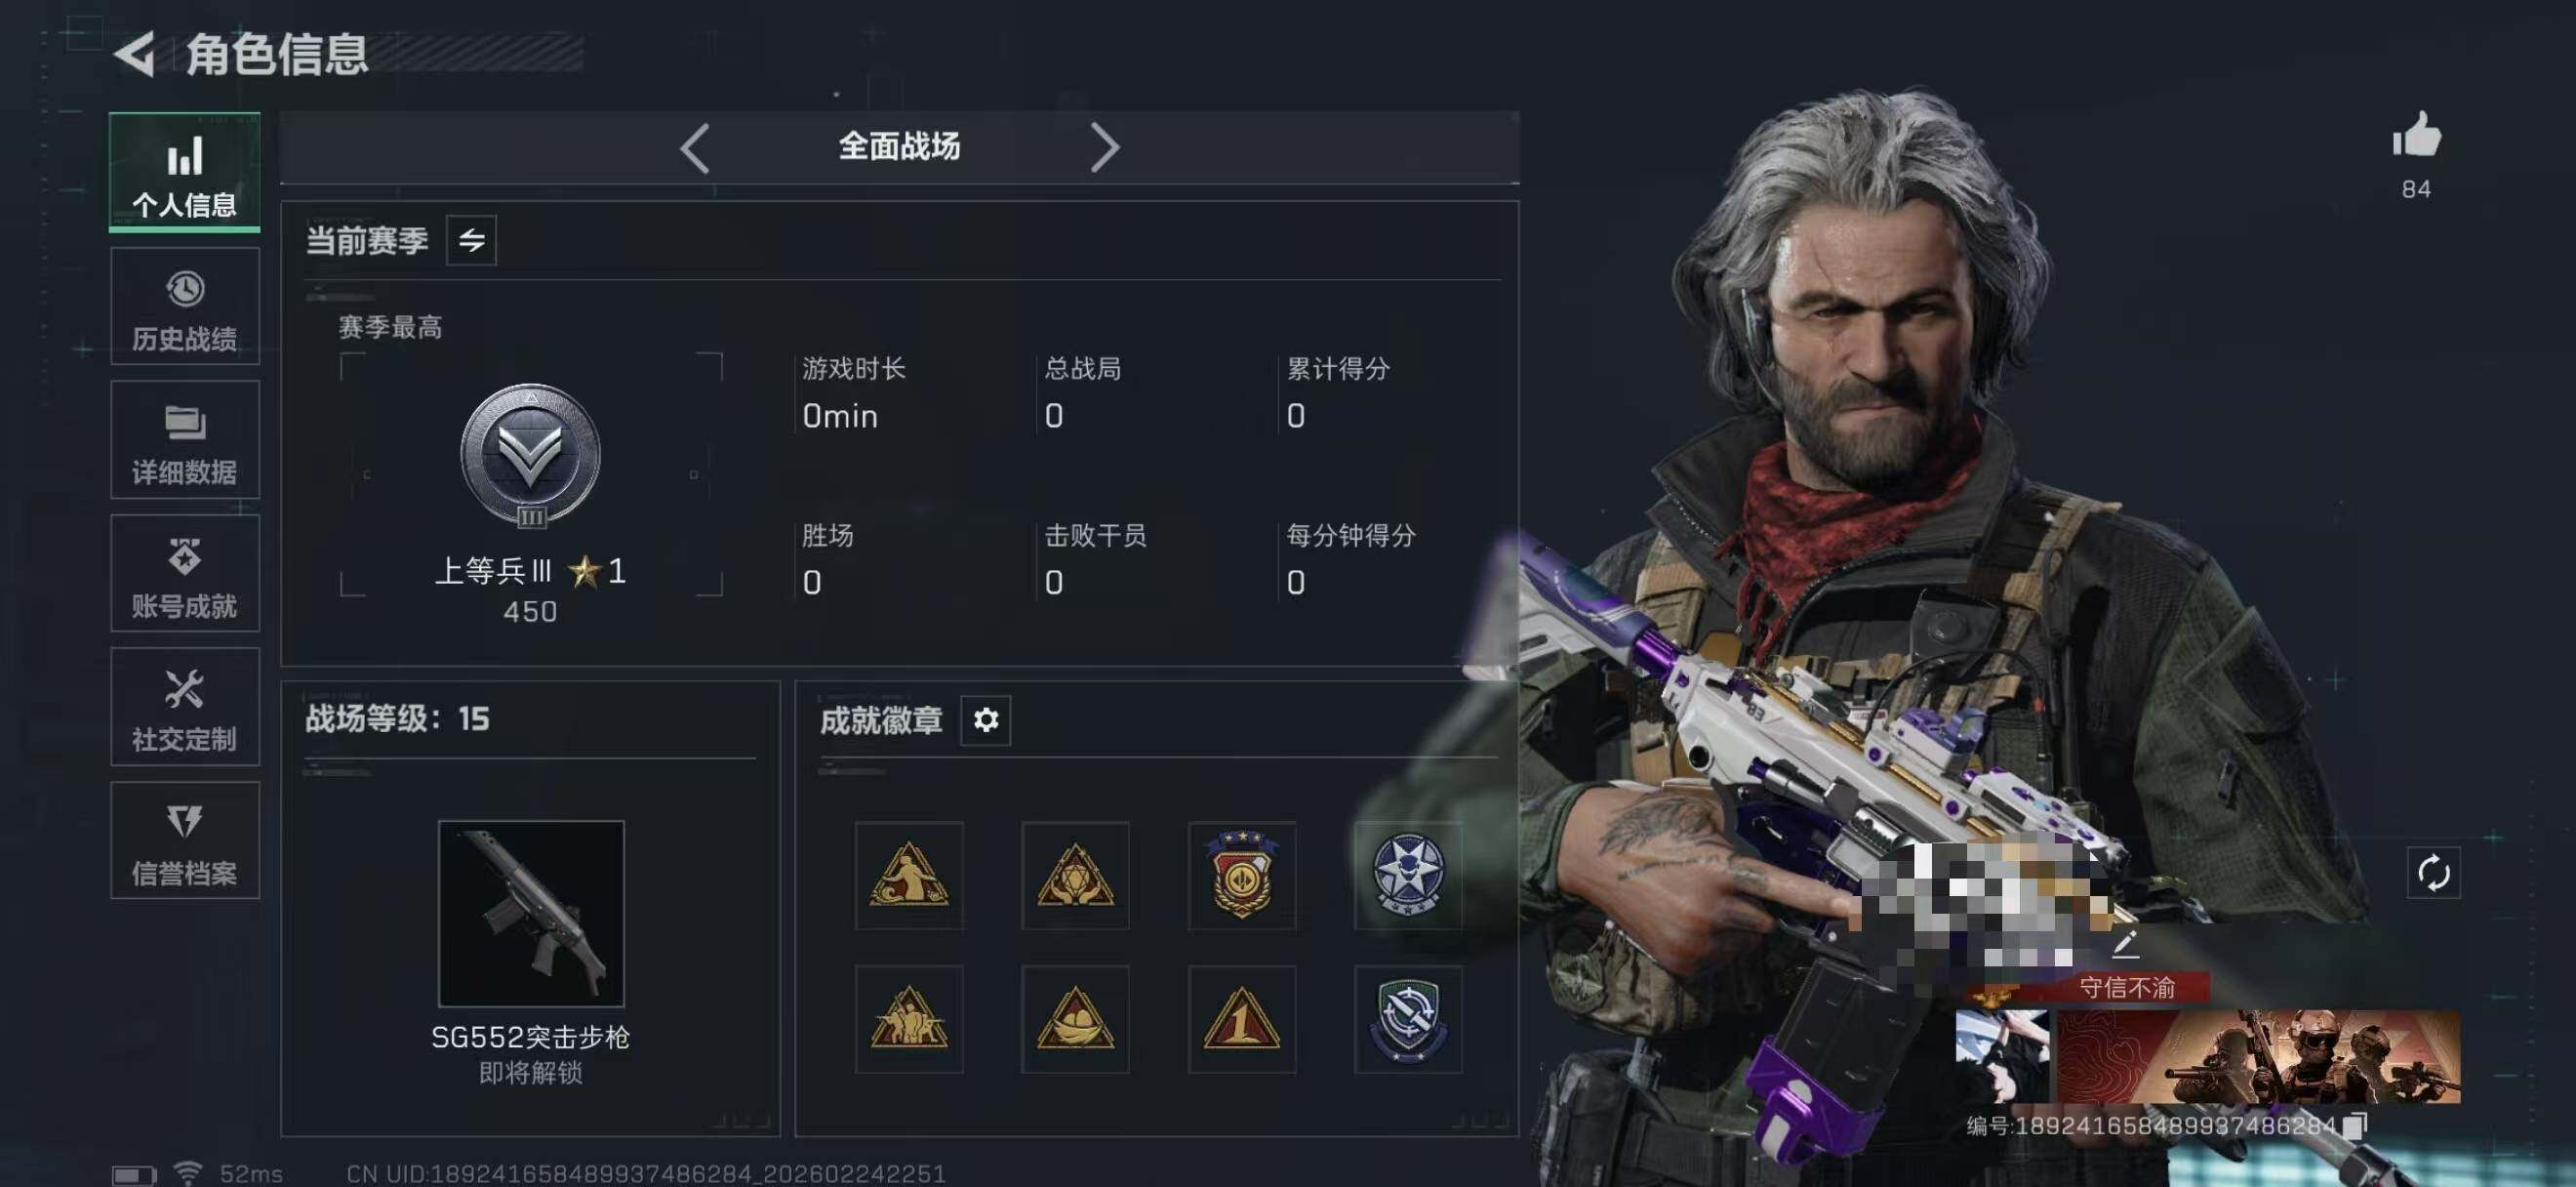The width and height of the screenshot is (2576, 1187).
Task: Open the 历史战绩 tab
Action: [185, 307]
